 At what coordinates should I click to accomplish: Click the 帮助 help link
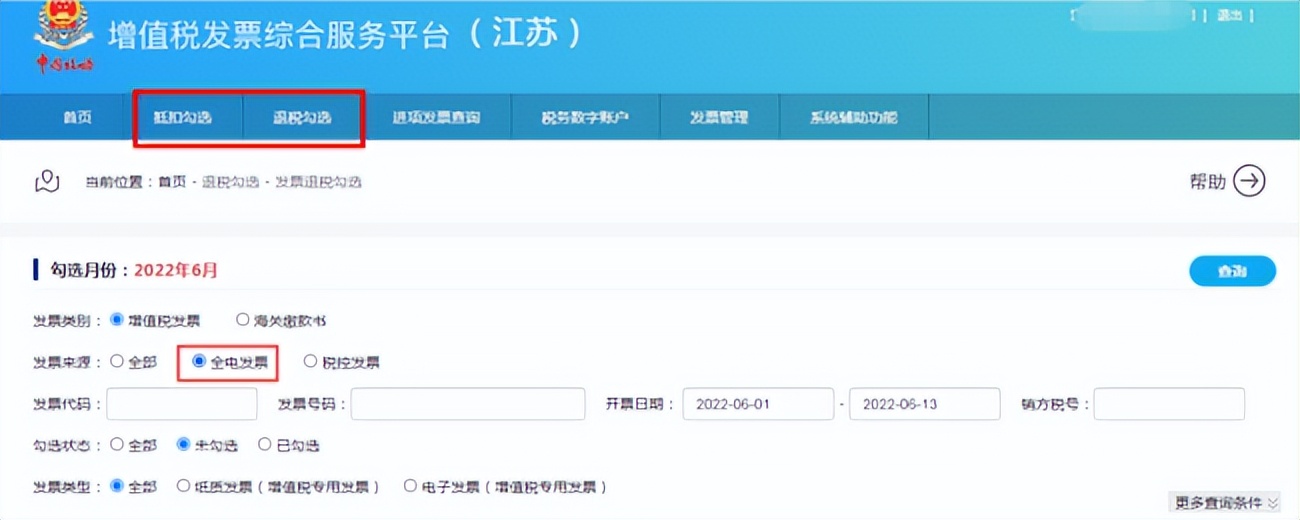pyautogui.click(x=1207, y=182)
